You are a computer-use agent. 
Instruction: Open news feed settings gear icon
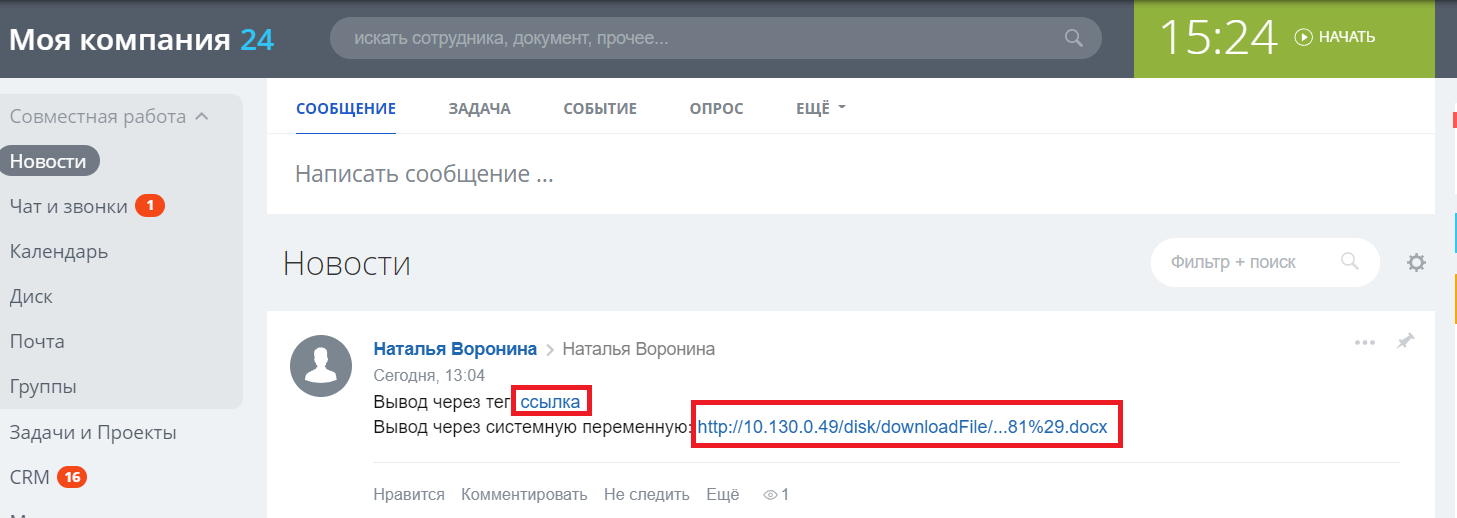tap(1416, 263)
